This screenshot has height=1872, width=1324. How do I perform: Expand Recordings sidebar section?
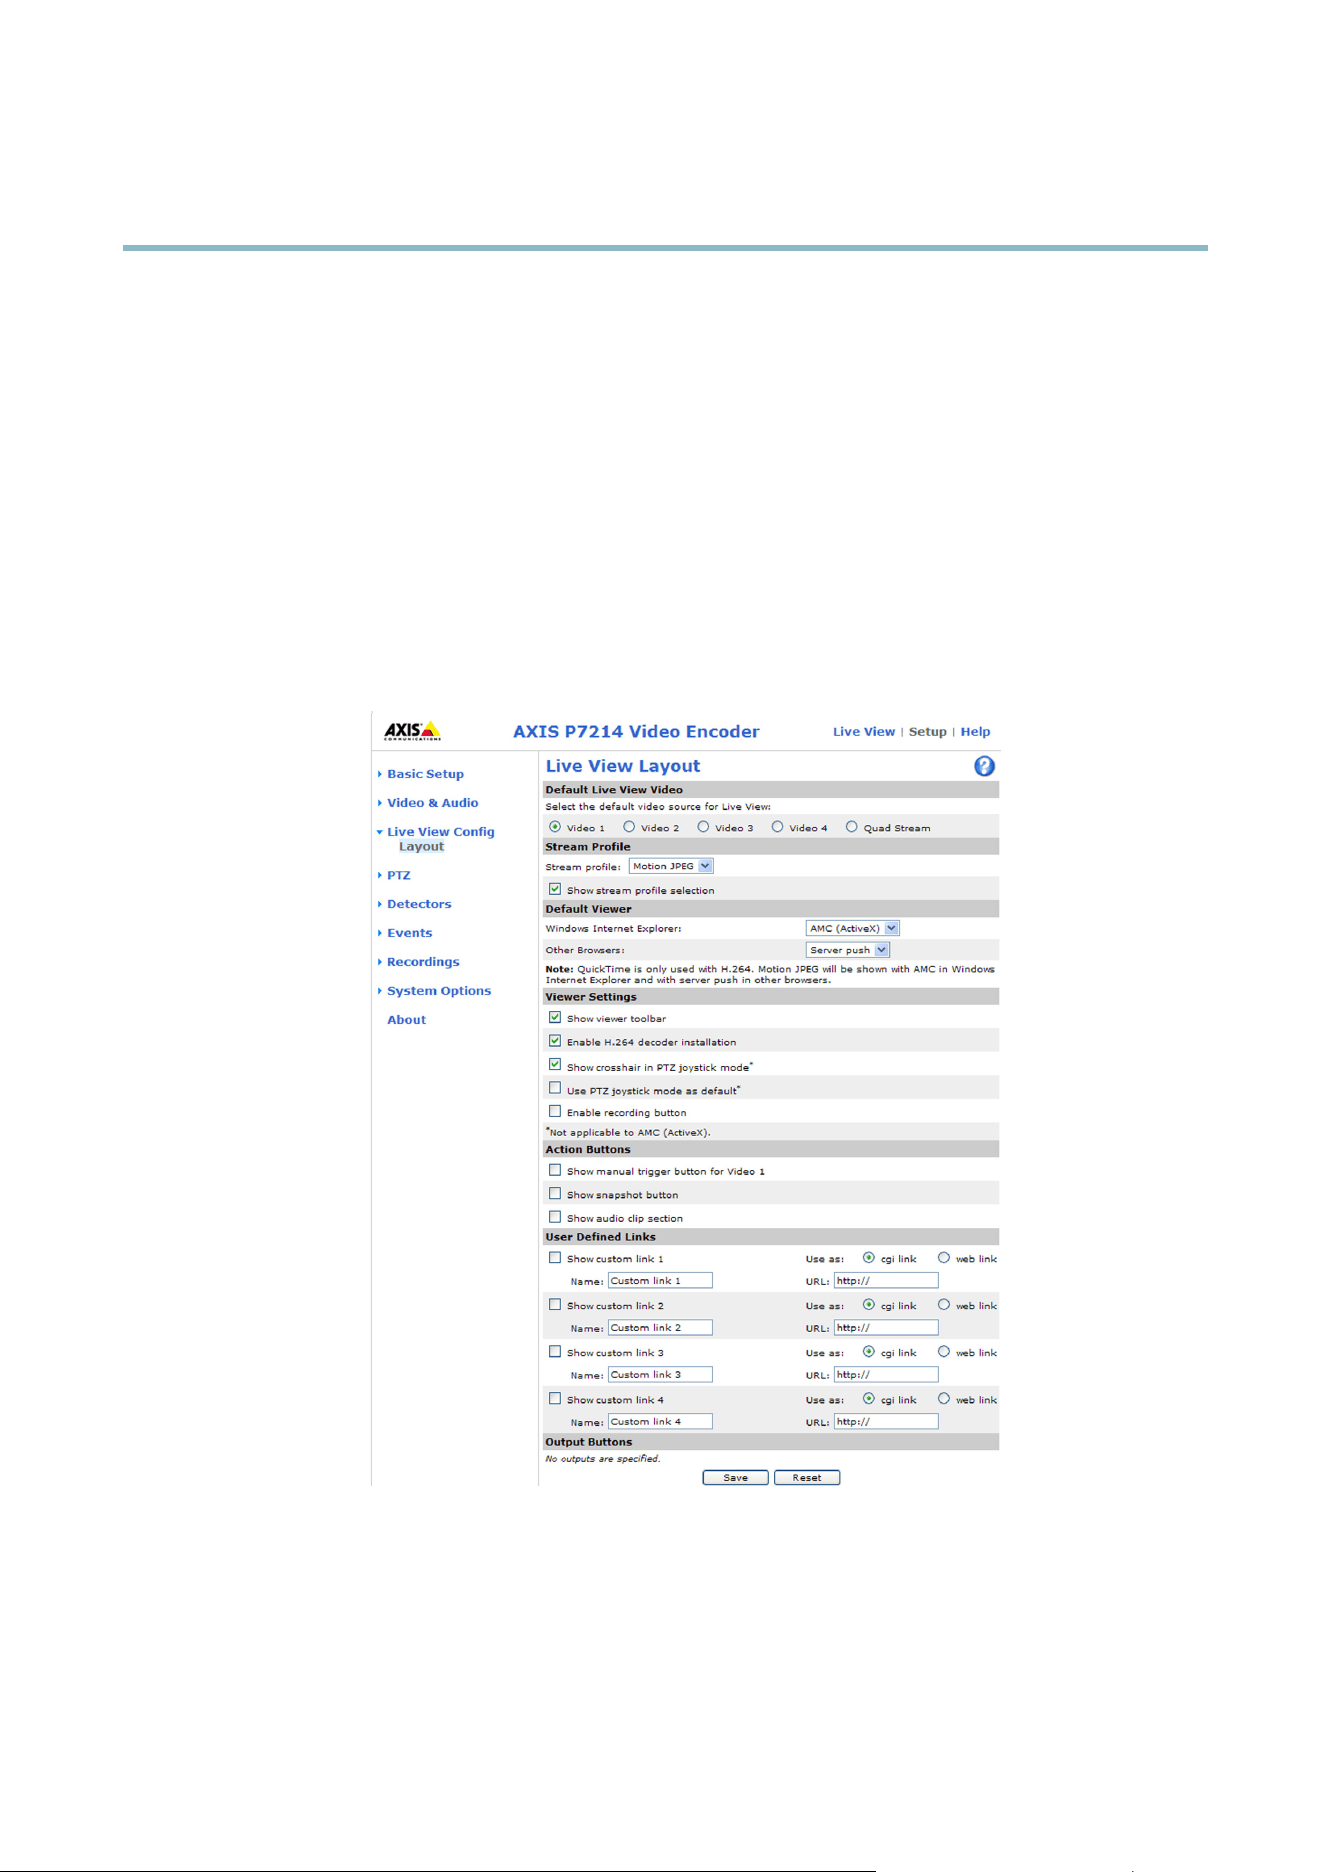pos(423,962)
